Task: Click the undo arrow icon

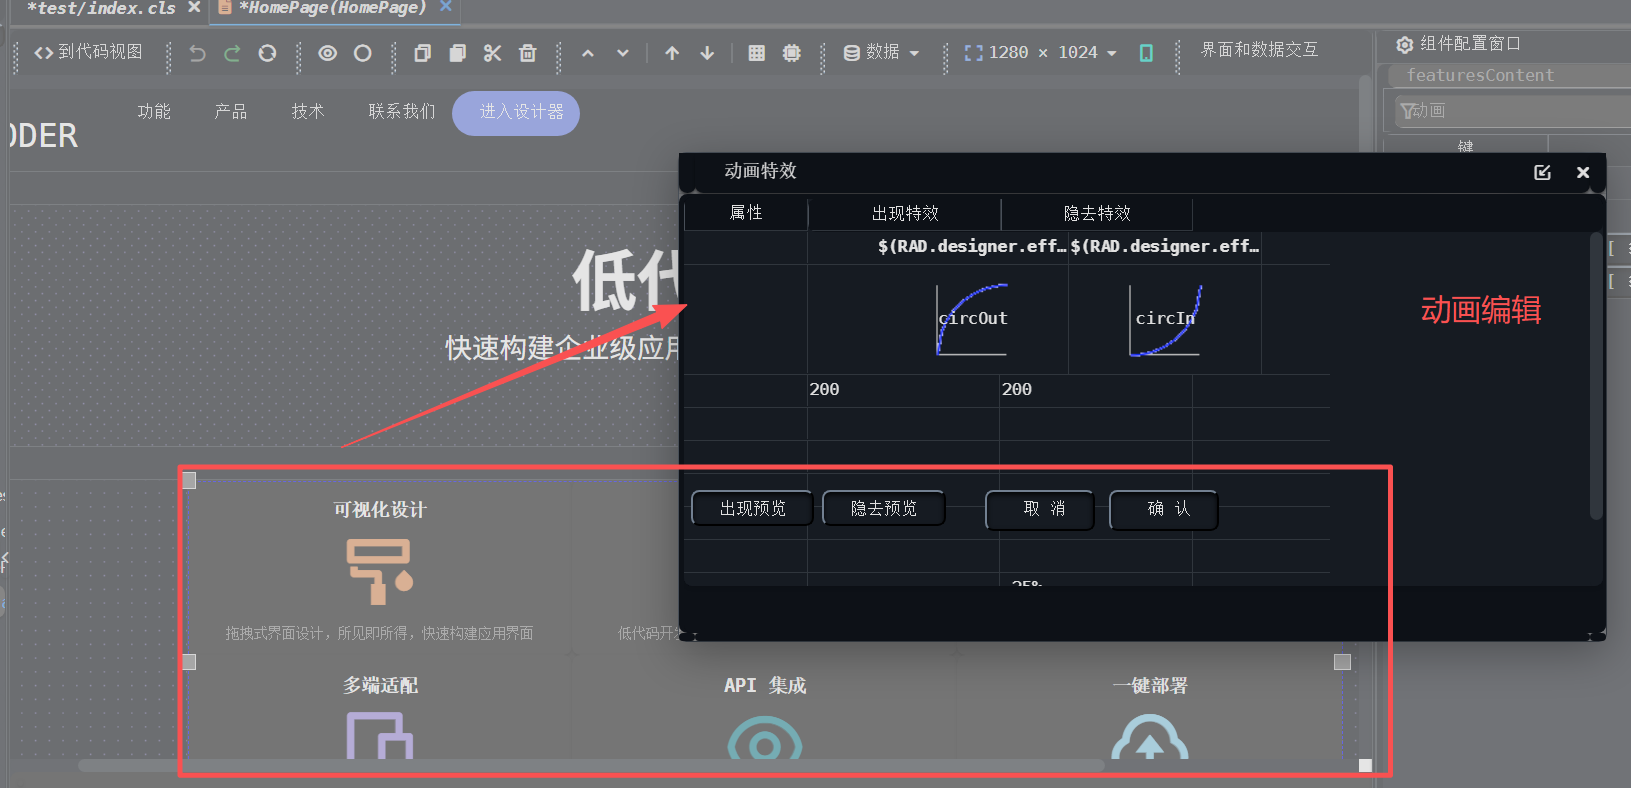Action: coord(197,53)
